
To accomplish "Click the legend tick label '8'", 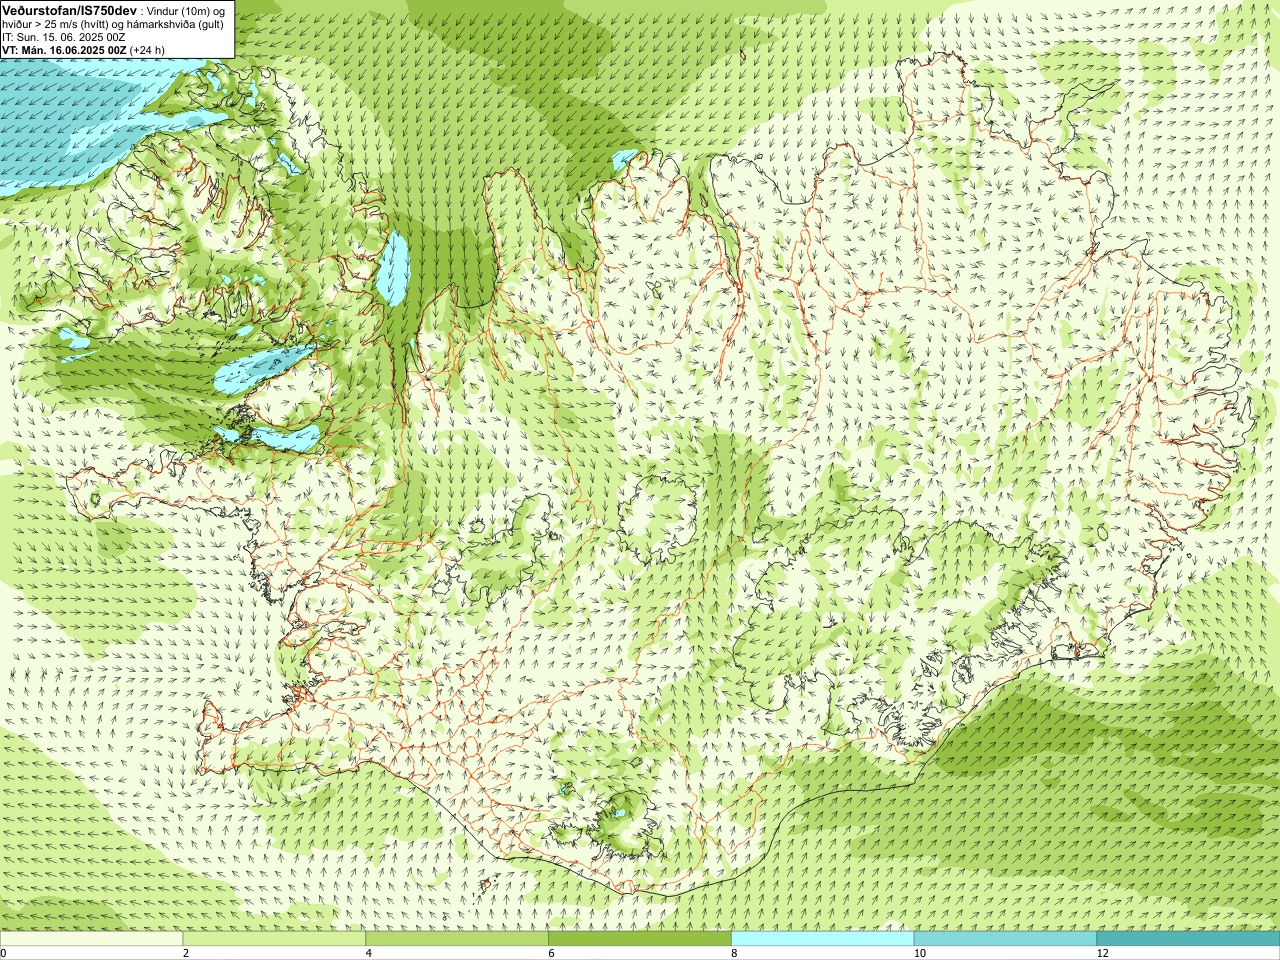I will click(x=735, y=954).
